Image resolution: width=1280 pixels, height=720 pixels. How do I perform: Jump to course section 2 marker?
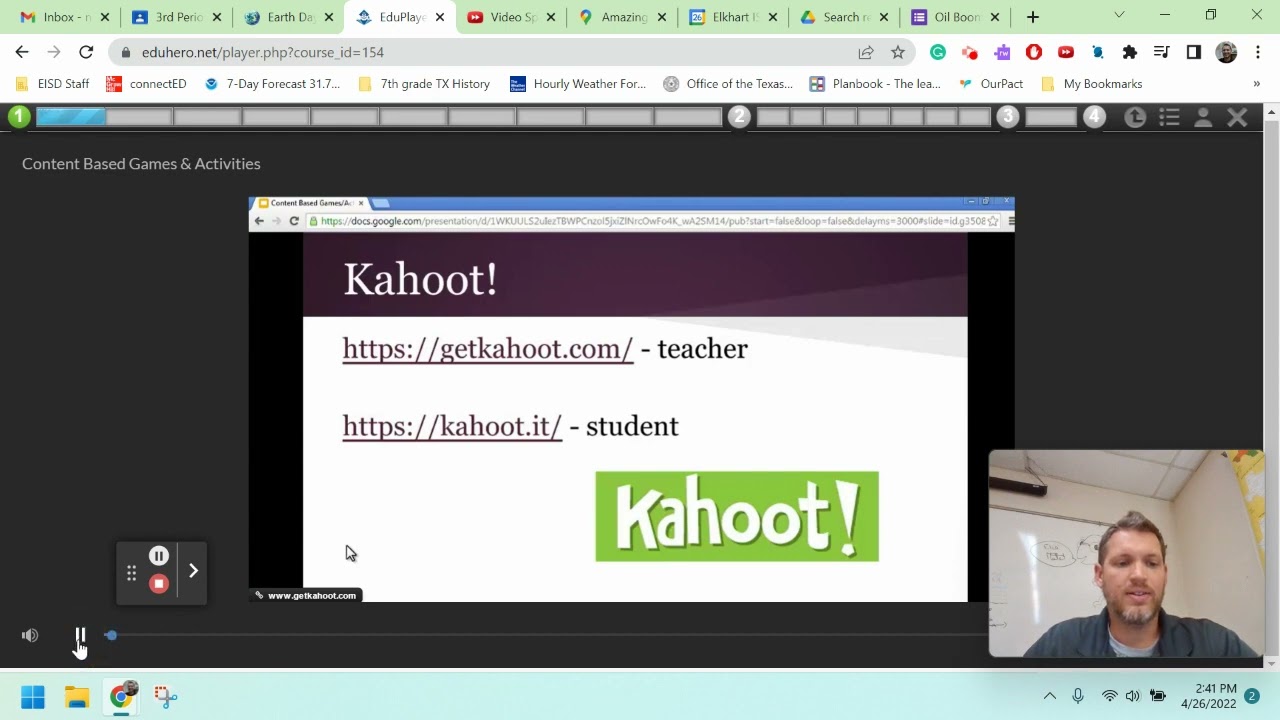(x=739, y=117)
